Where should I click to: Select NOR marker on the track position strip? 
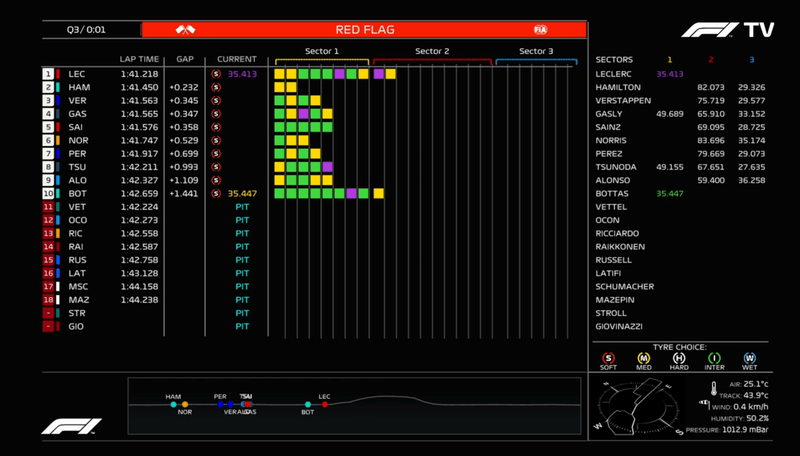pos(185,404)
